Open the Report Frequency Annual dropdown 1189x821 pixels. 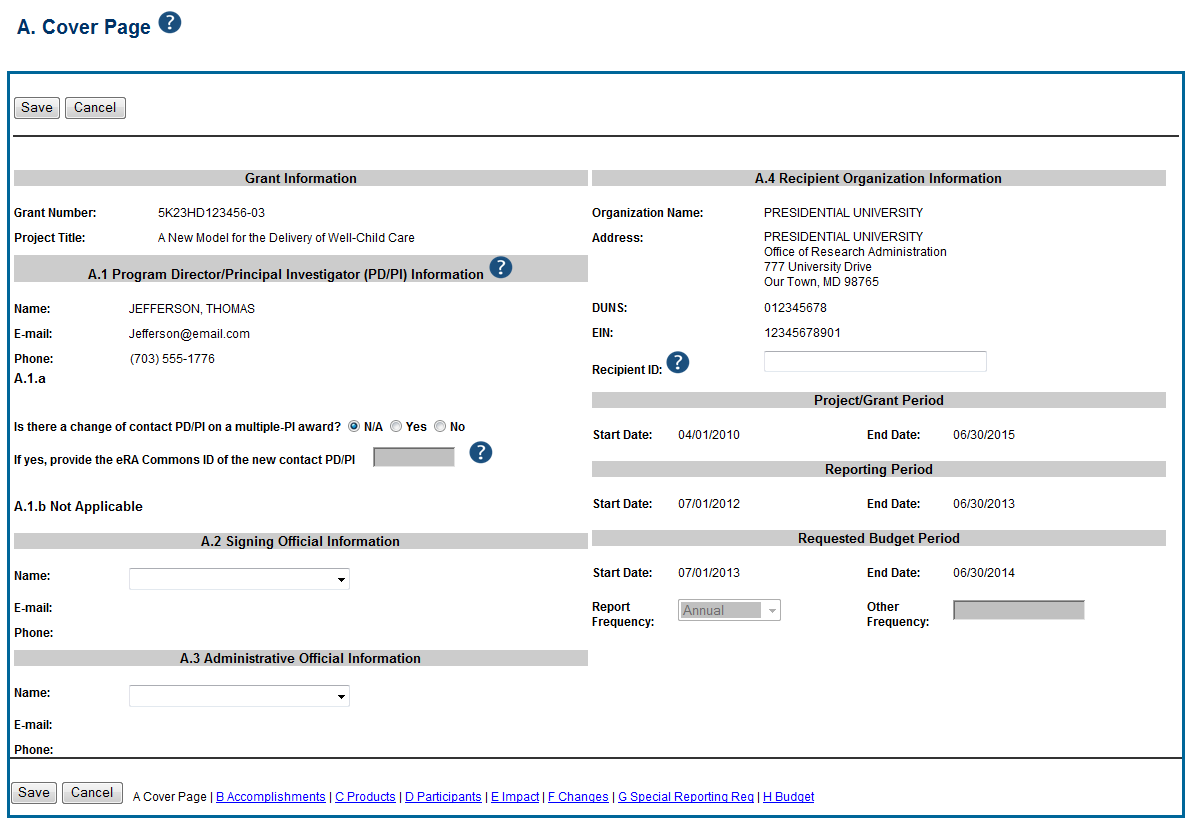[x=729, y=610]
